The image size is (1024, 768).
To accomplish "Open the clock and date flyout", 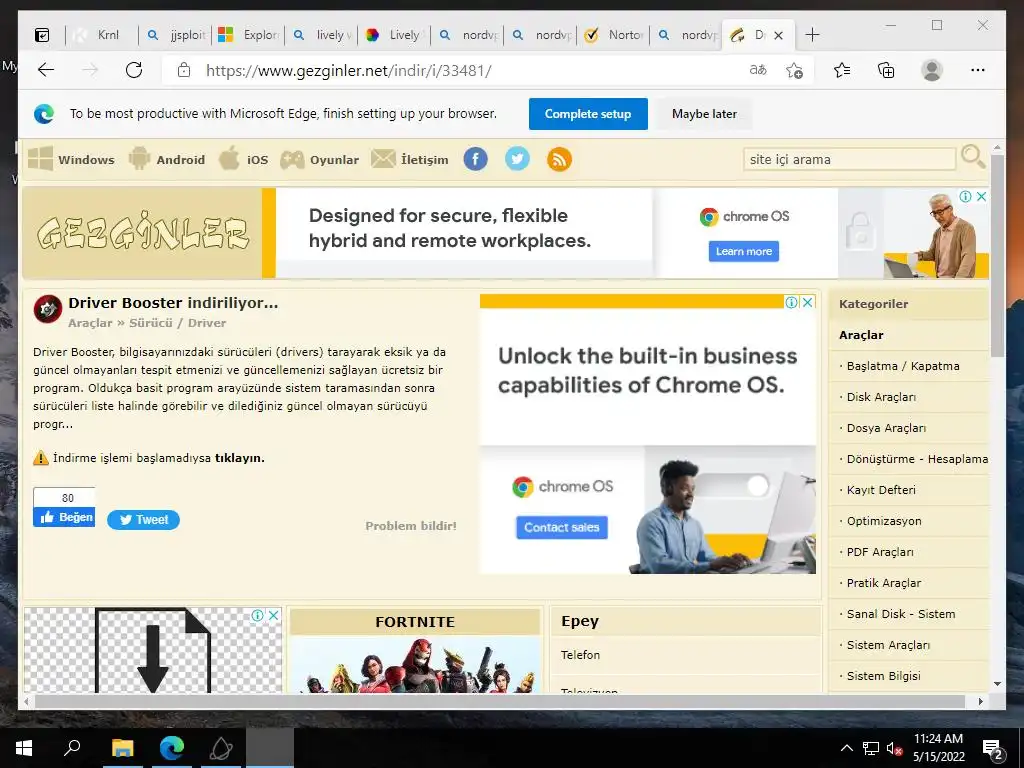I will 938,748.
